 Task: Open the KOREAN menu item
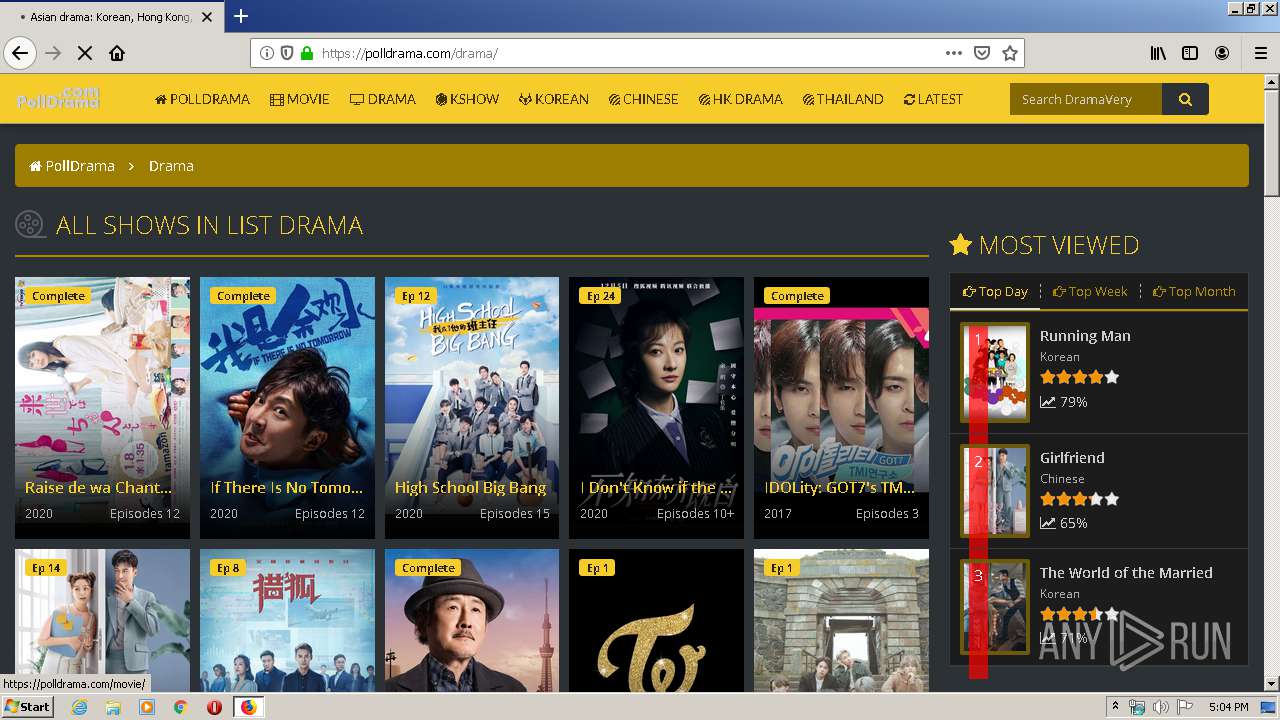[x=554, y=99]
